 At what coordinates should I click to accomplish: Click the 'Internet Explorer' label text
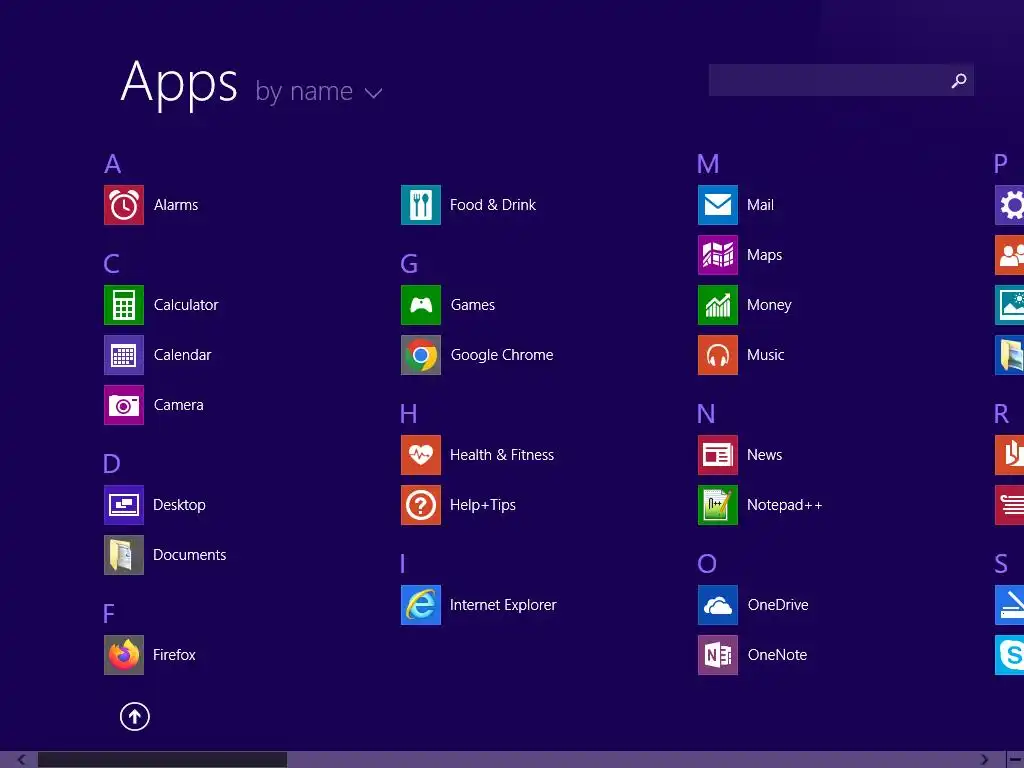point(503,605)
